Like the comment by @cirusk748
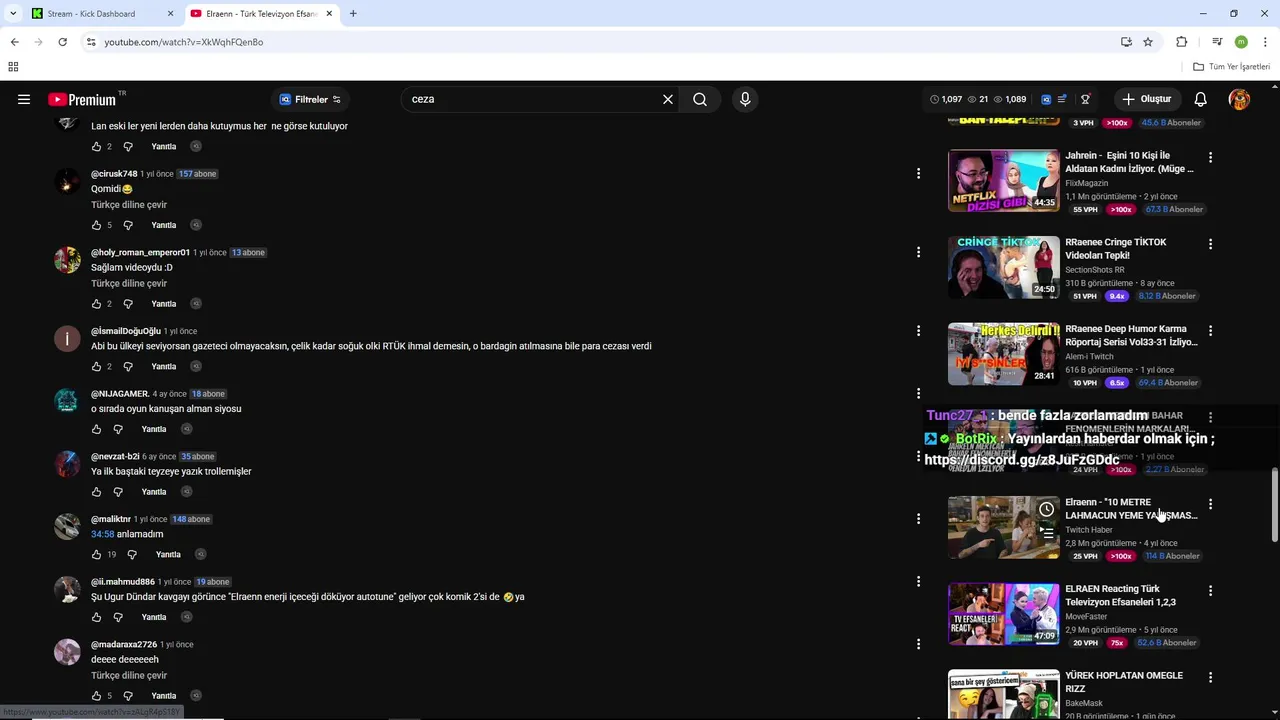Image resolution: width=1280 pixels, height=720 pixels. [x=96, y=225]
